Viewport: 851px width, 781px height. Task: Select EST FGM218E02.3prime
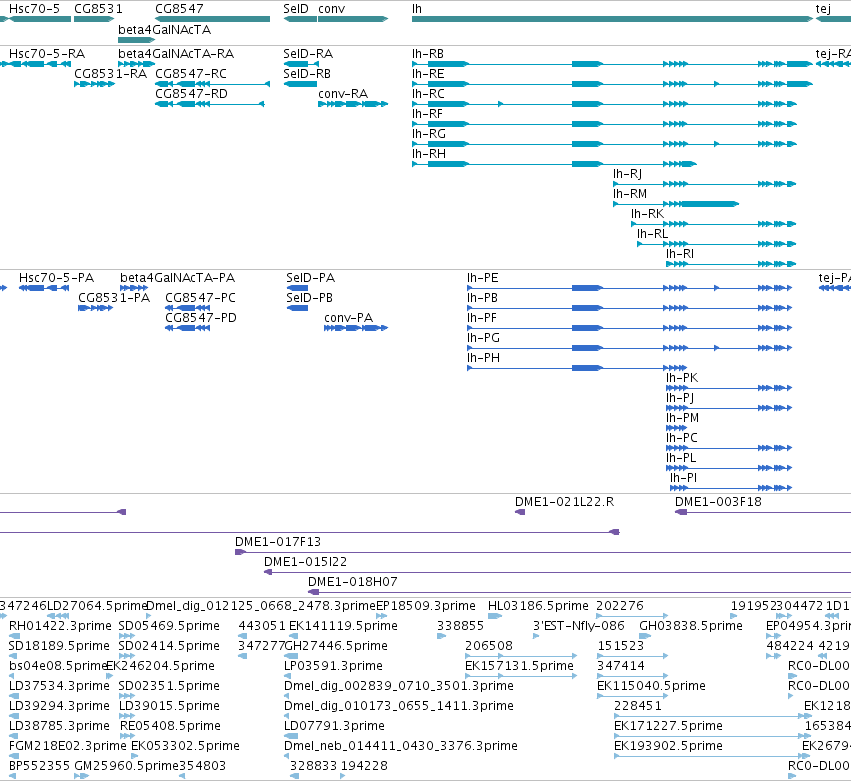pos(15,756)
